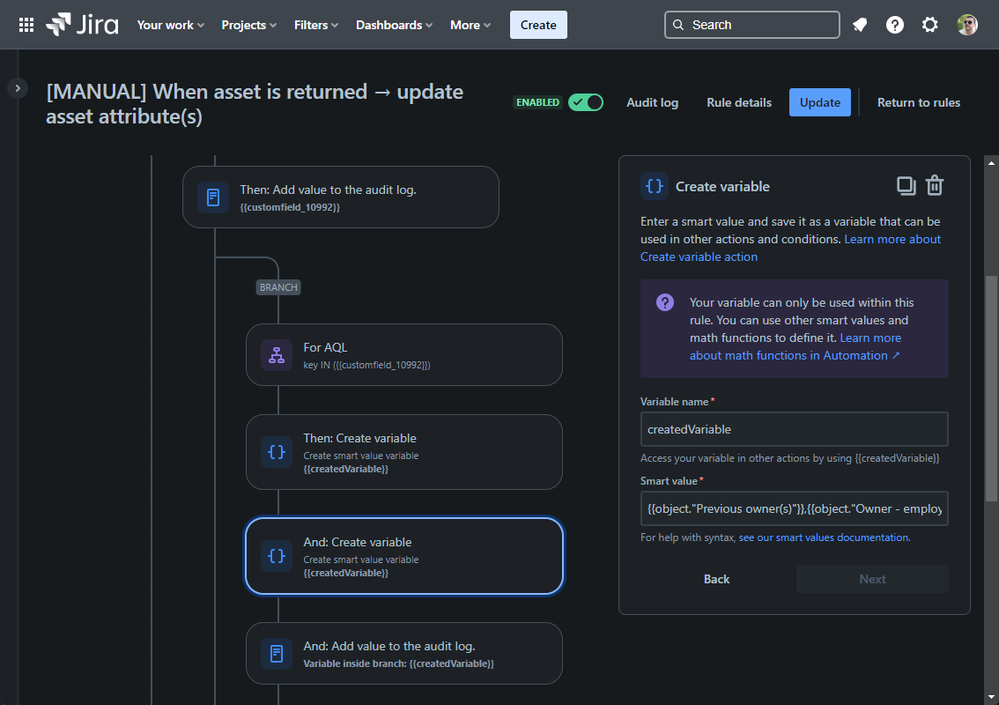
Task: Click the Jira logo
Action: tap(82, 25)
